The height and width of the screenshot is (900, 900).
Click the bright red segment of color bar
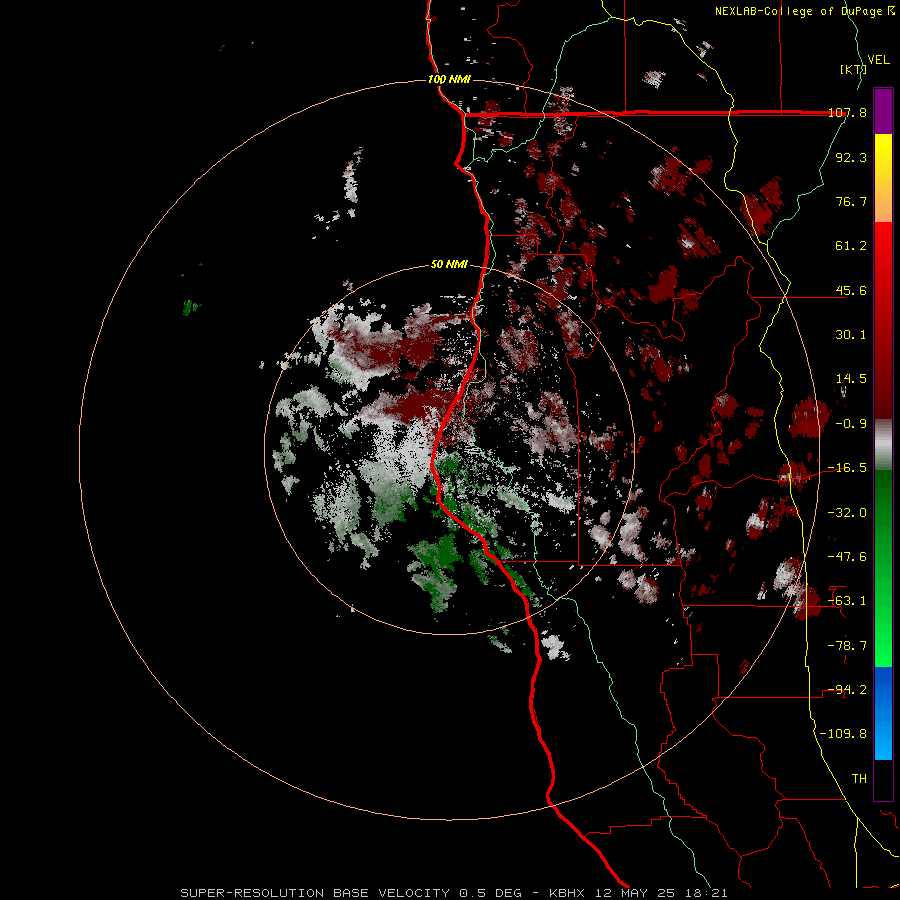coord(883,321)
